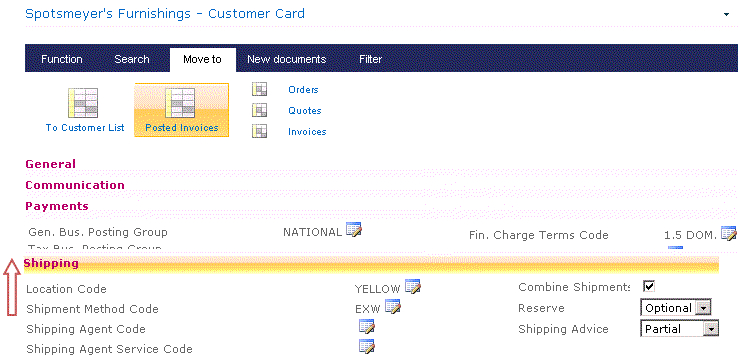Open the Filter tab
Image resolution: width=738 pixels, height=363 pixels.
[x=370, y=59]
